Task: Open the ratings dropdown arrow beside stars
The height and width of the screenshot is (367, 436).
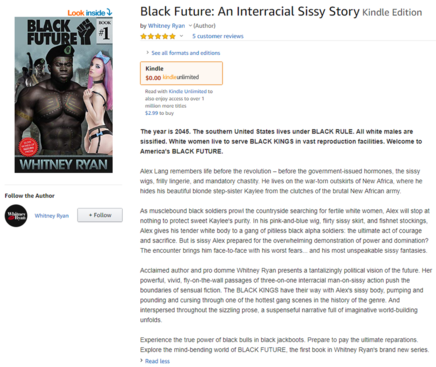Action: [x=181, y=36]
